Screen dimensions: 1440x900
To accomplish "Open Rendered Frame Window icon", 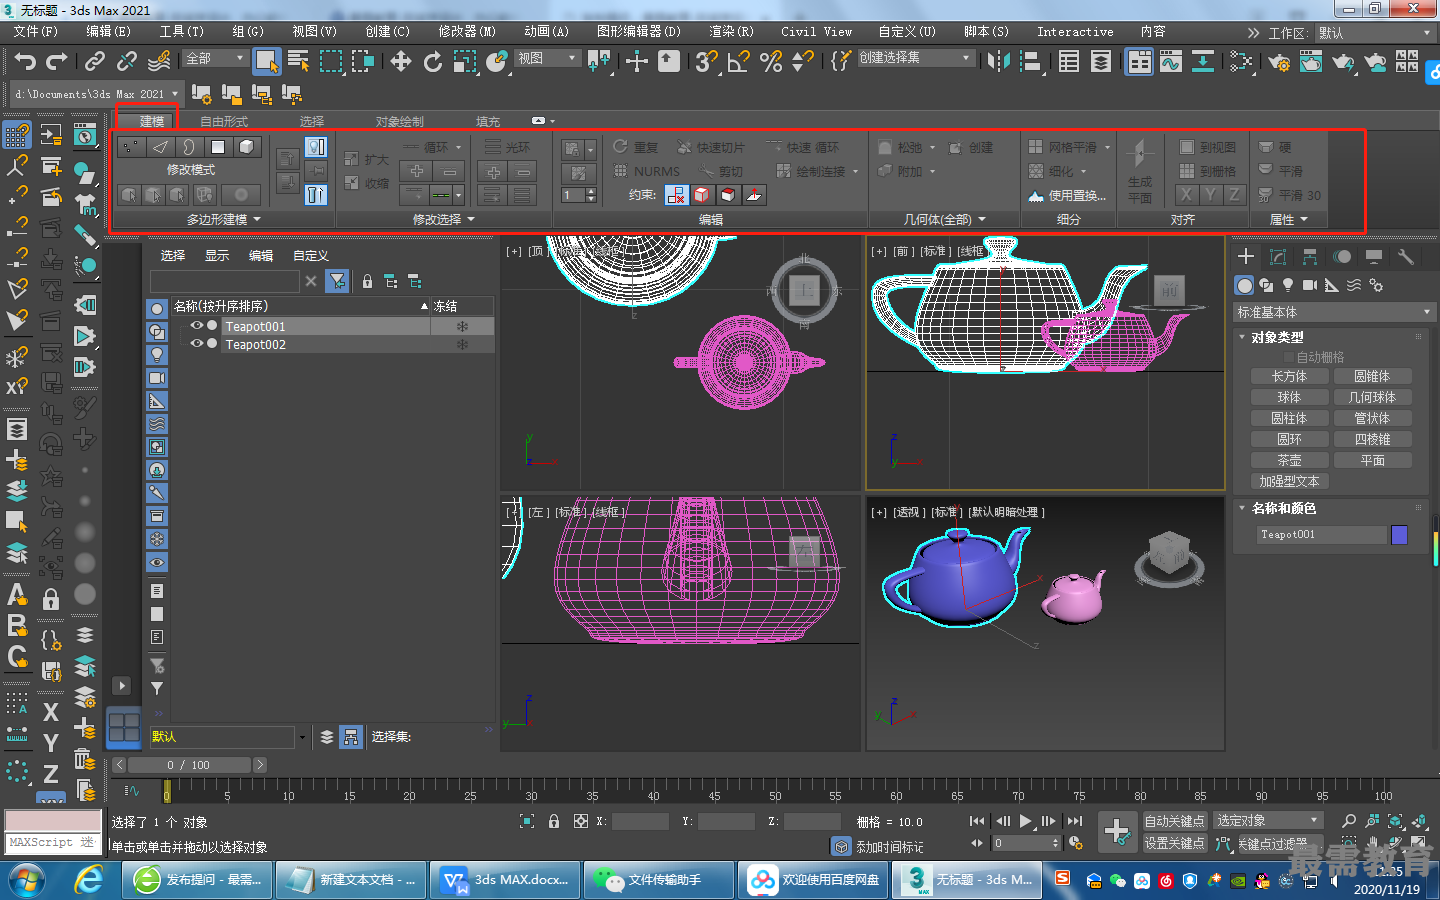I will point(1311,62).
